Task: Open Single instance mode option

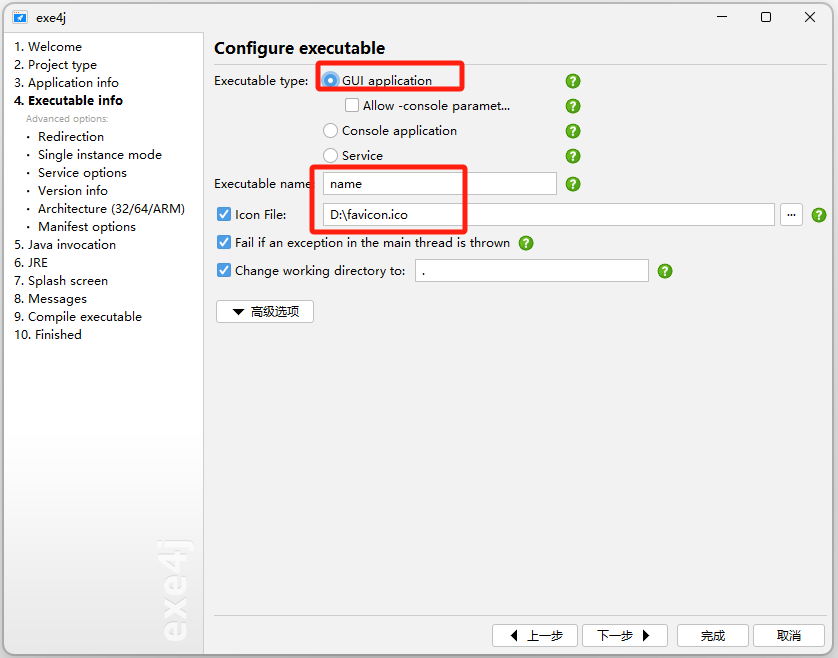Action: click(99, 155)
